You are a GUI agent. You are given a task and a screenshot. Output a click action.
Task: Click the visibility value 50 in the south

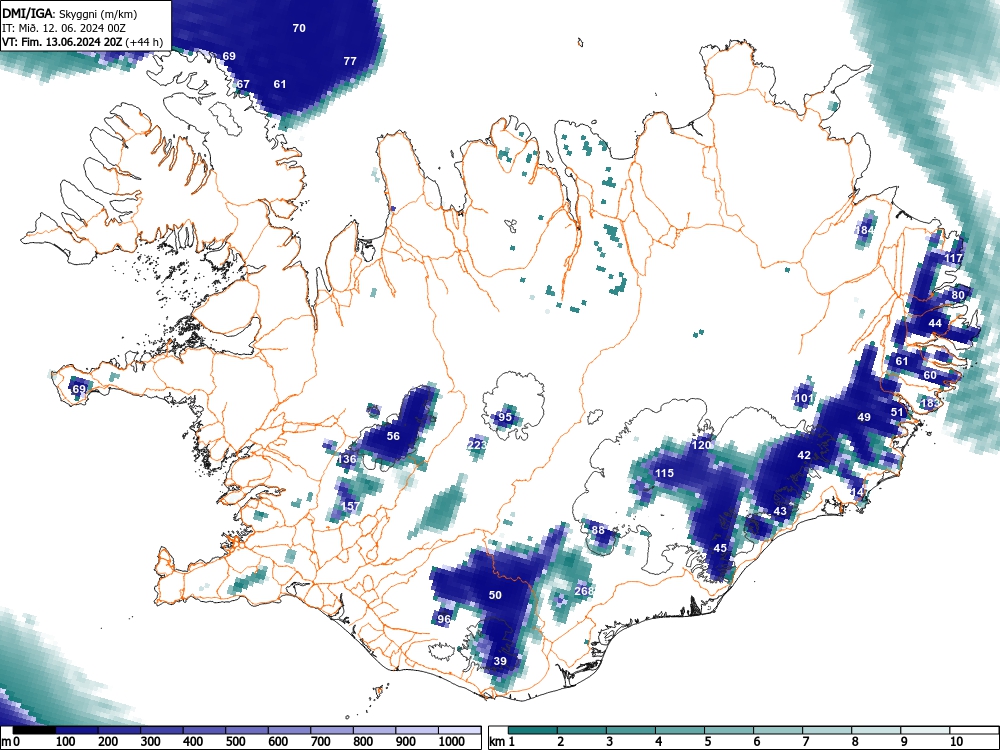(x=495, y=595)
